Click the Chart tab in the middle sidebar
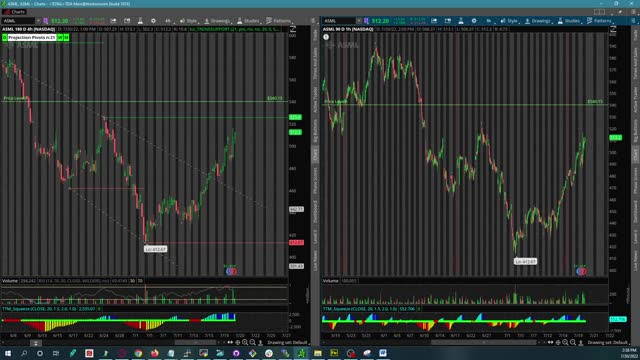This screenshot has height=360, width=640. (x=315, y=155)
